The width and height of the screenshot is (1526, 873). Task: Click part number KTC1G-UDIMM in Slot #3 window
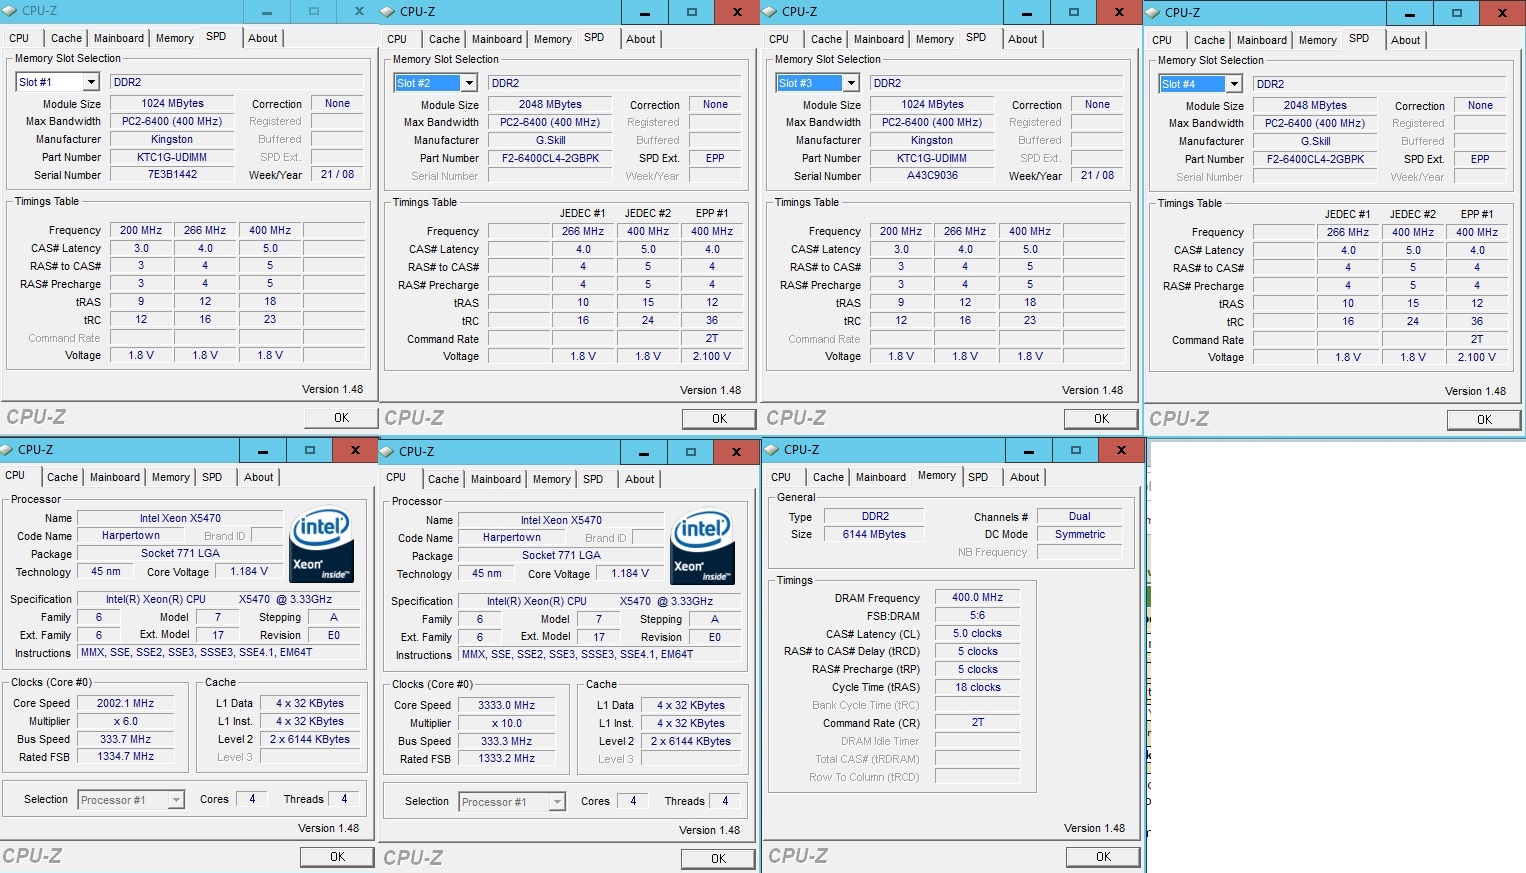pos(932,158)
